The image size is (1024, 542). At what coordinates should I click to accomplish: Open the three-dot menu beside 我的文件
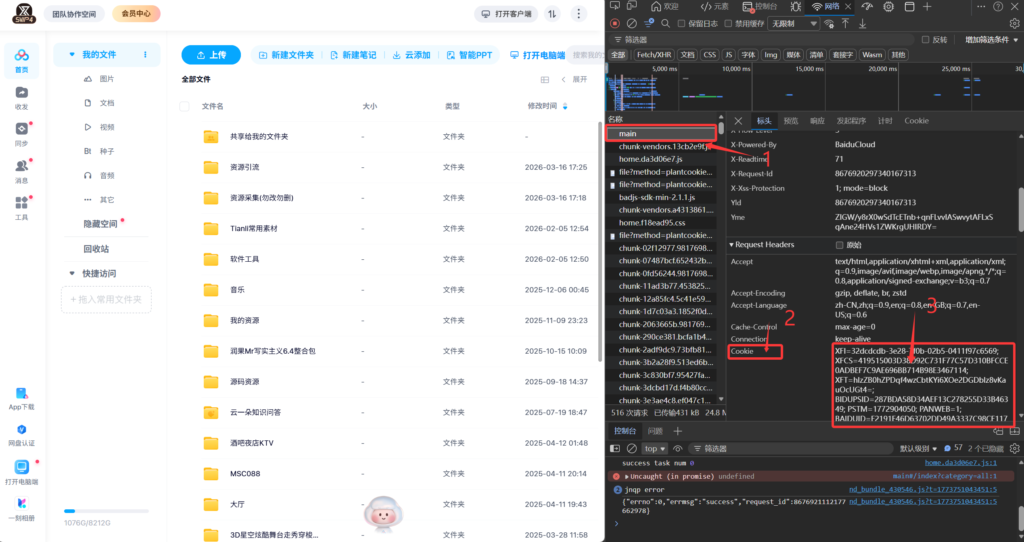point(145,55)
